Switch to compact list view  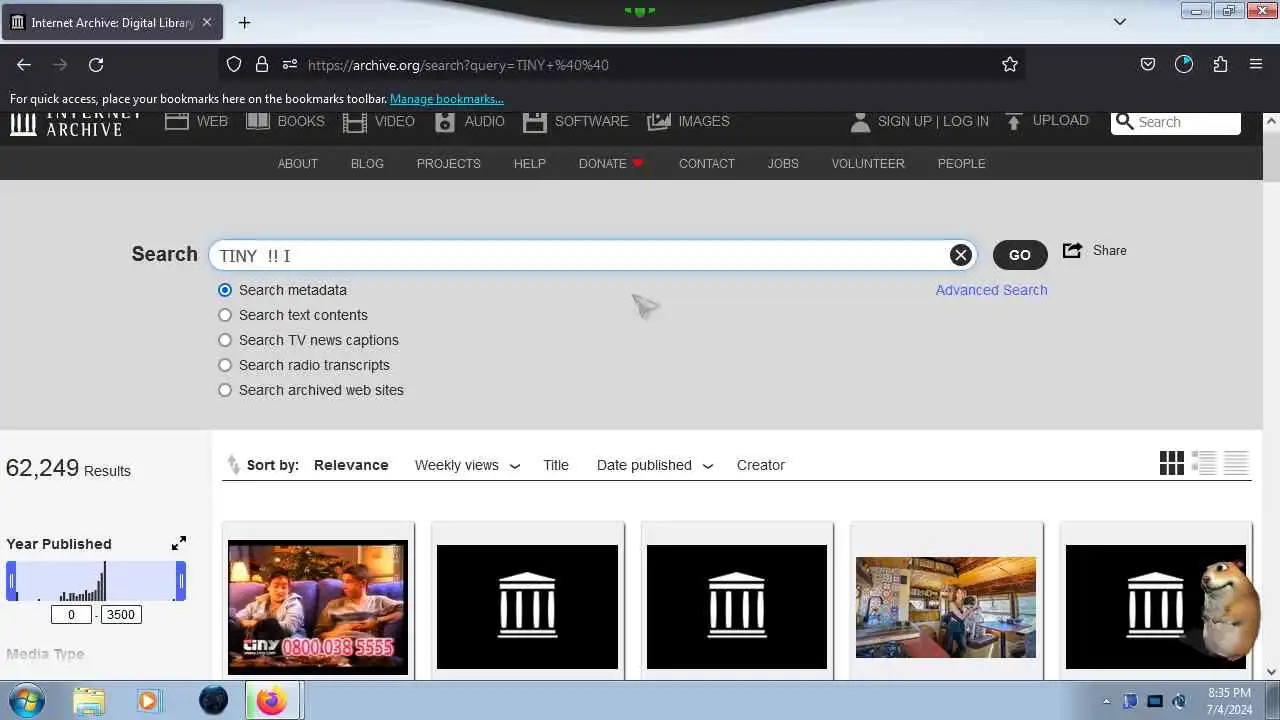[1236, 463]
